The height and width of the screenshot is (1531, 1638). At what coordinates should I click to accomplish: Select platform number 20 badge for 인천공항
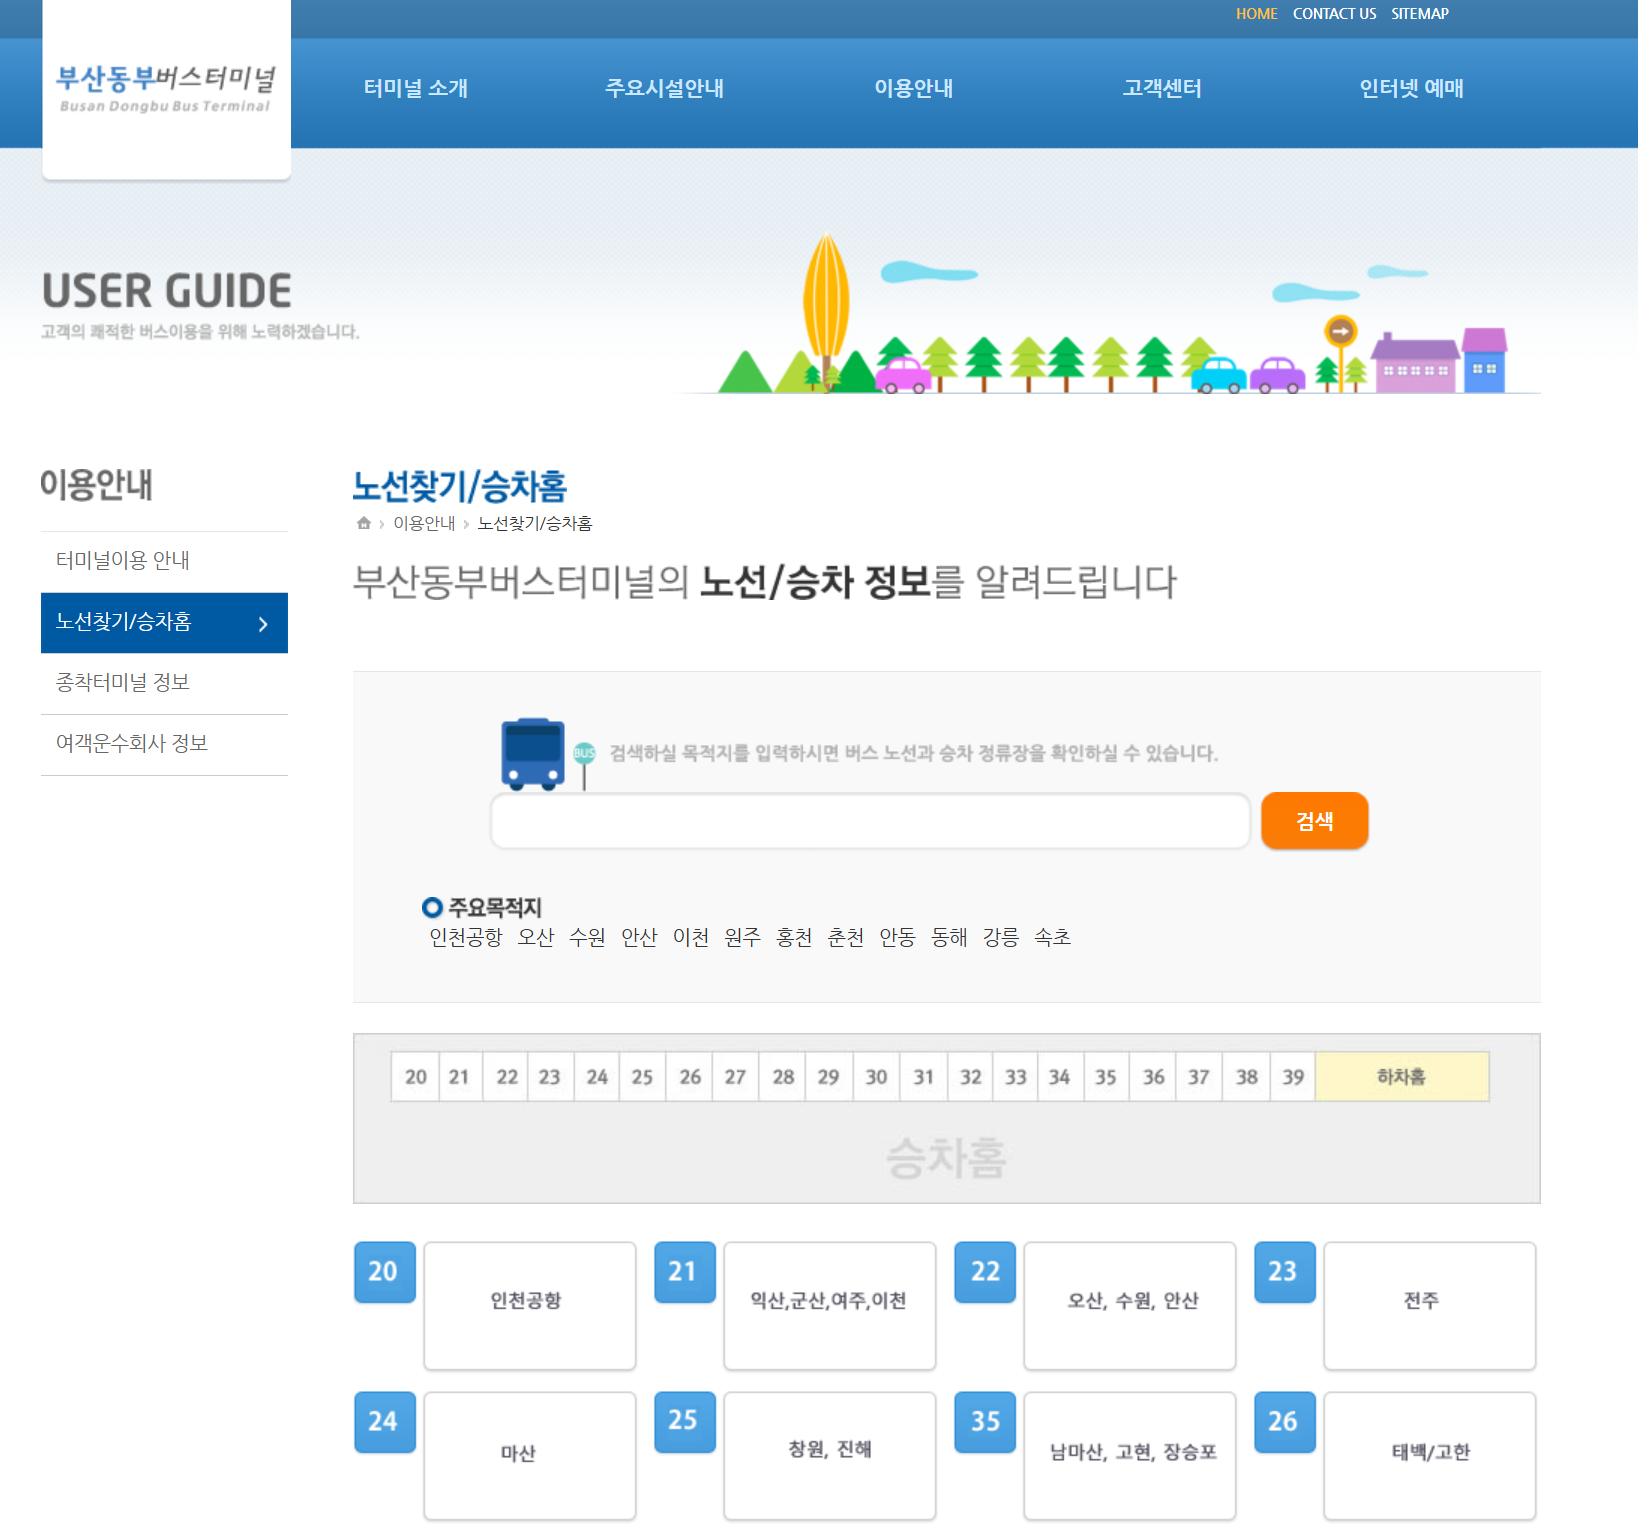(384, 1272)
